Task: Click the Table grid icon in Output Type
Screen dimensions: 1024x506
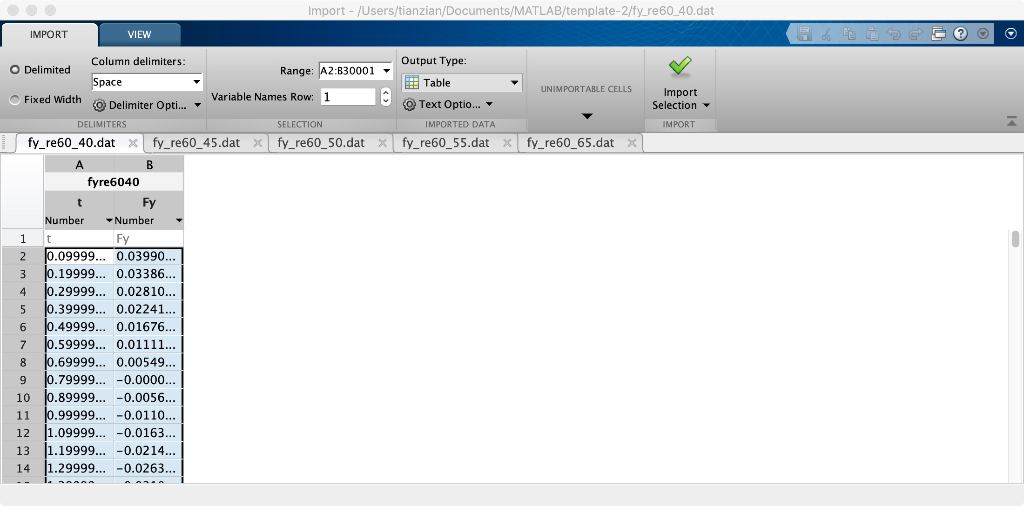Action: click(x=411, y=83)
